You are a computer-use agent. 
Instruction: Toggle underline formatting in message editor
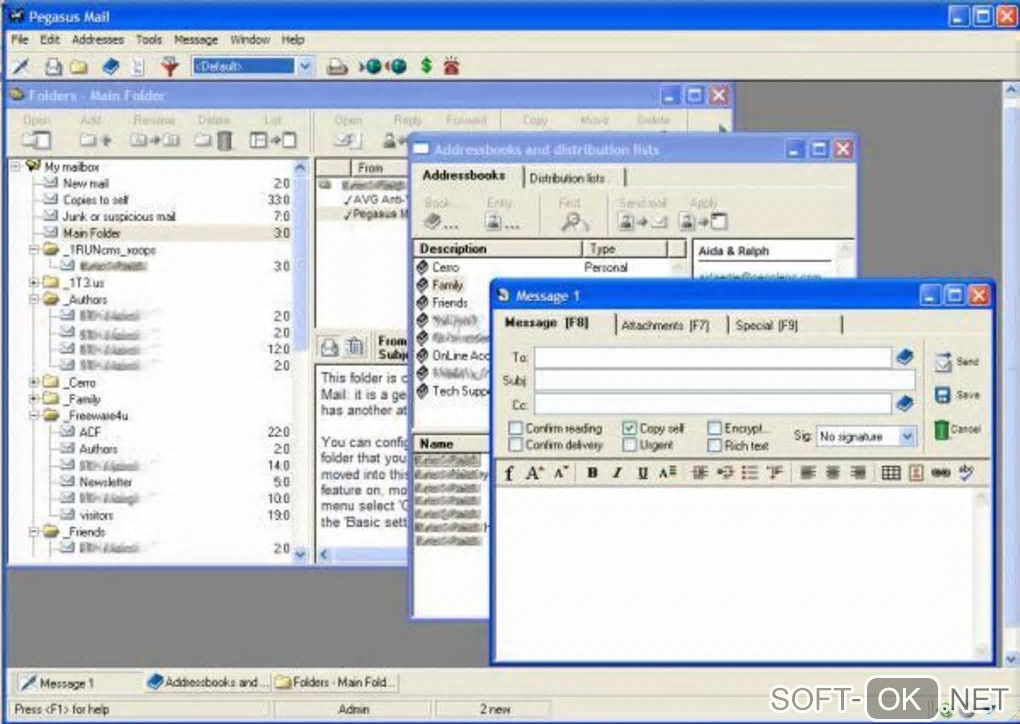coord(642,473)
